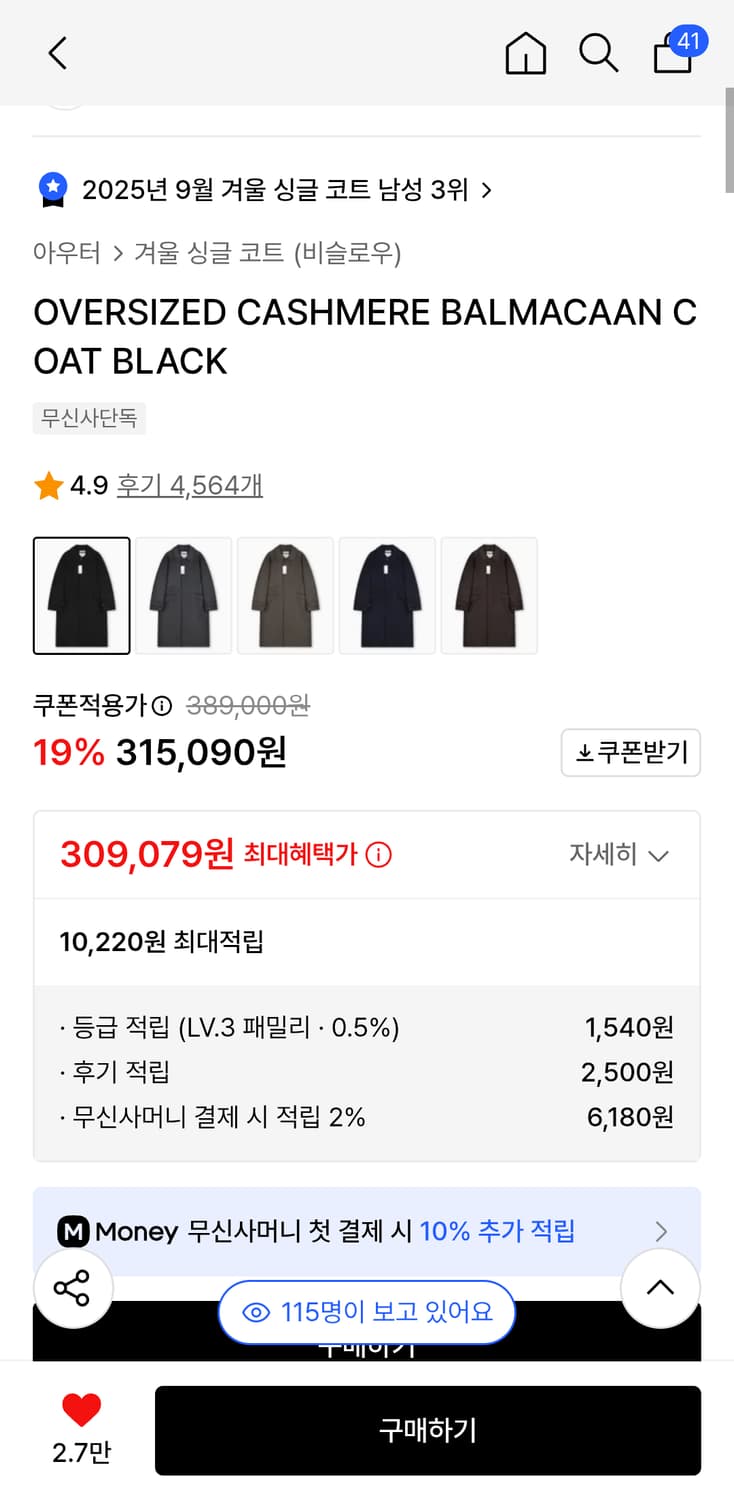
Task: Open the 무신사머니 10% 추가 적립 banner
Action: tap(366, 1231)
